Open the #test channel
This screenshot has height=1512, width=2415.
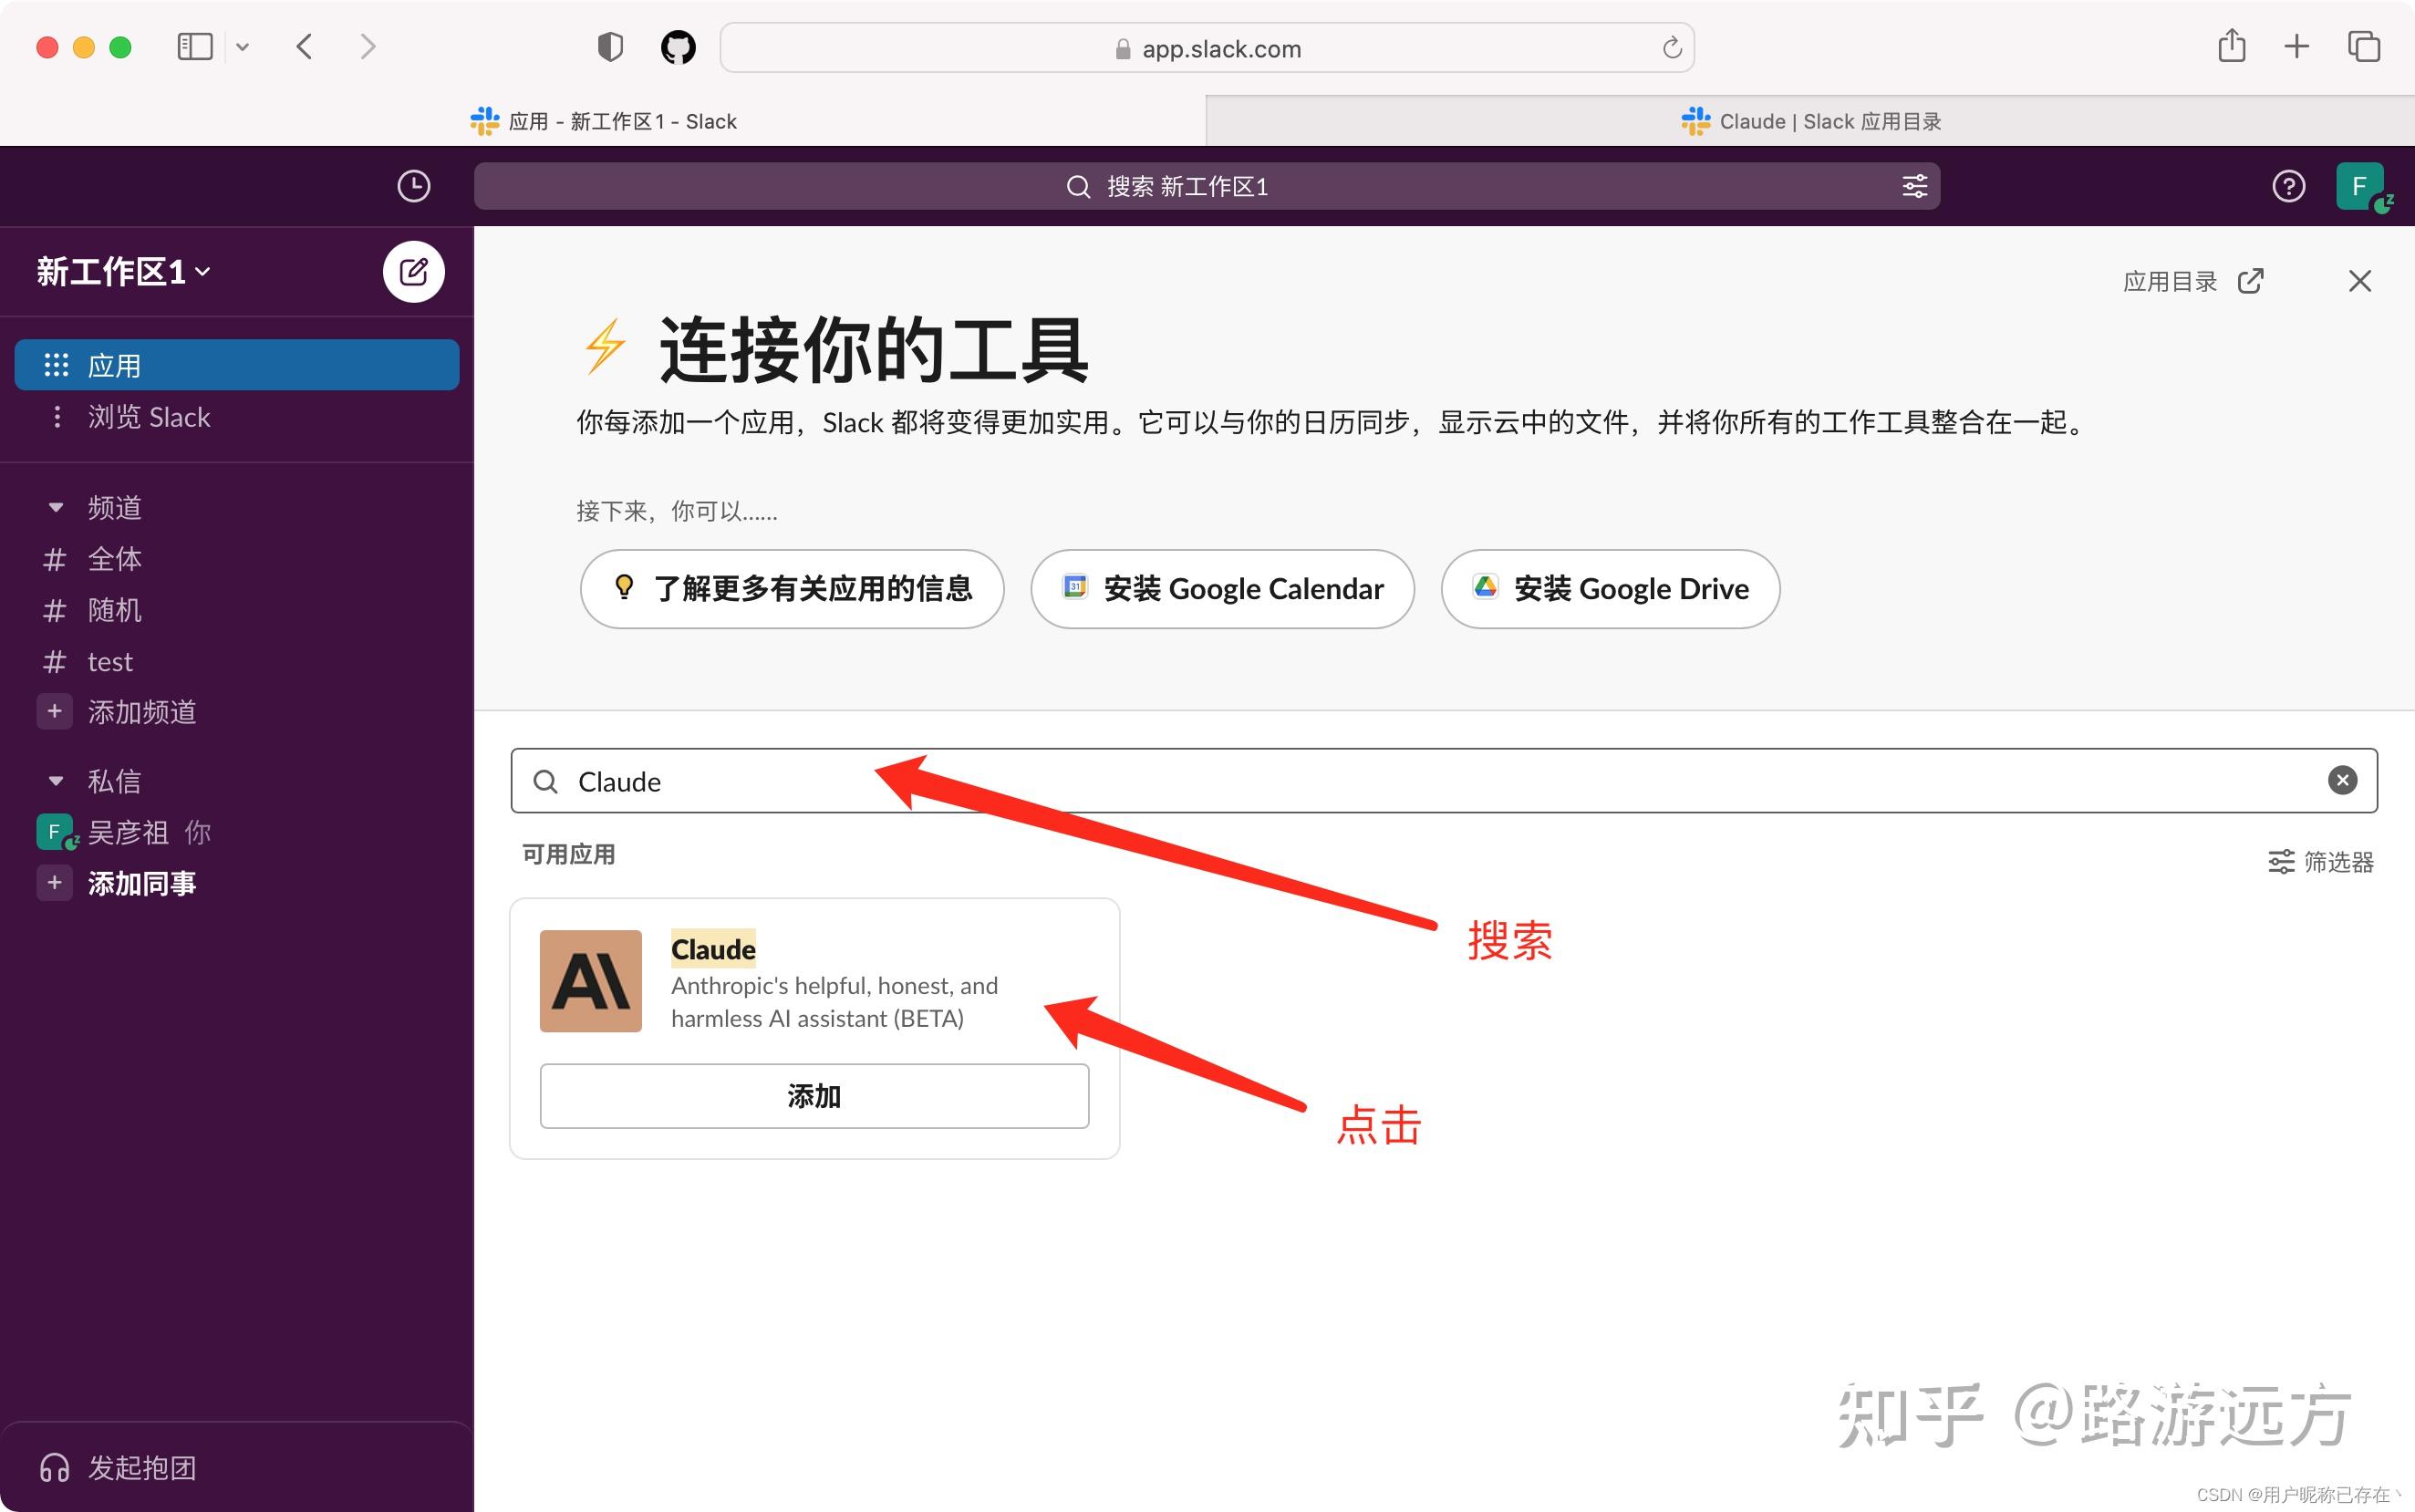(110, 661)
